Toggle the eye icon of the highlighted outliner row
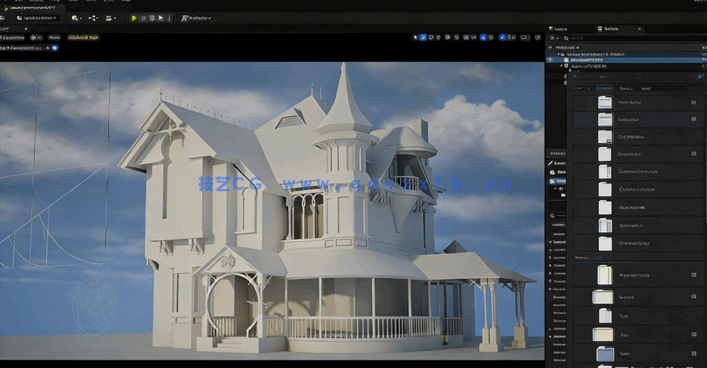 (550, 60)
